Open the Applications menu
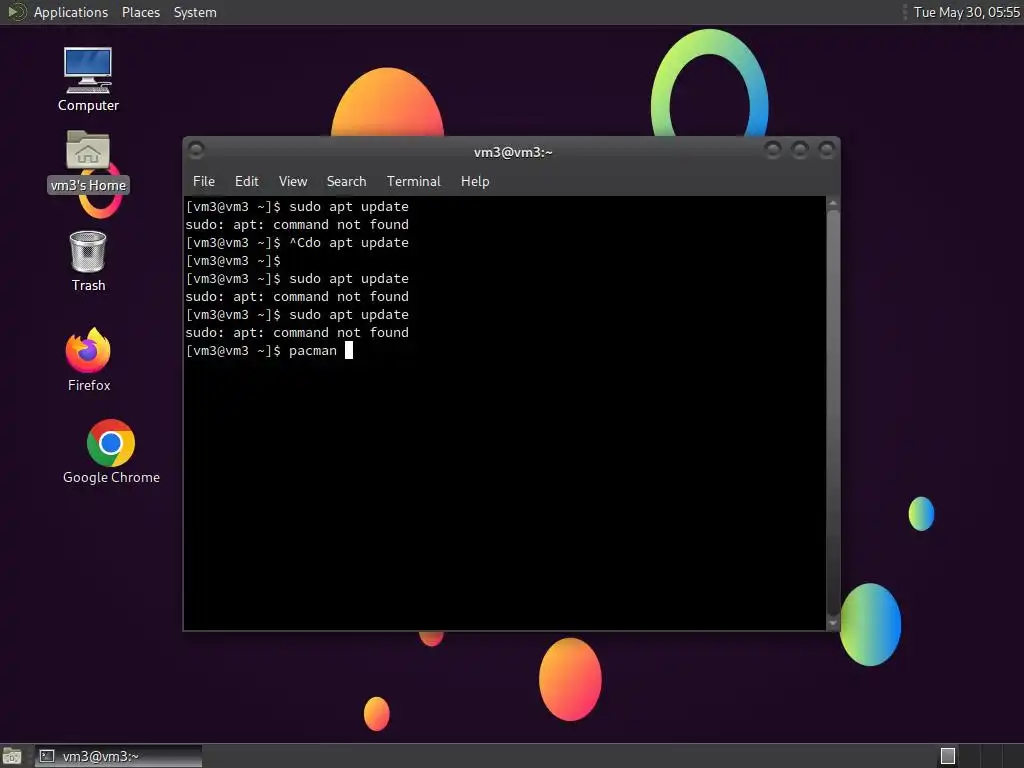 71,12
